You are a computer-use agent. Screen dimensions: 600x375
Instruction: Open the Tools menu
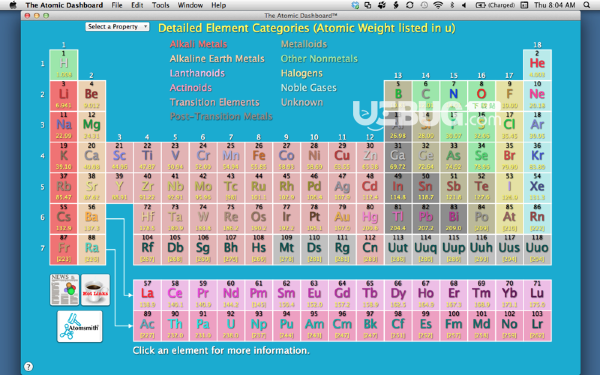pyautogui.click(x=160, y=5)
